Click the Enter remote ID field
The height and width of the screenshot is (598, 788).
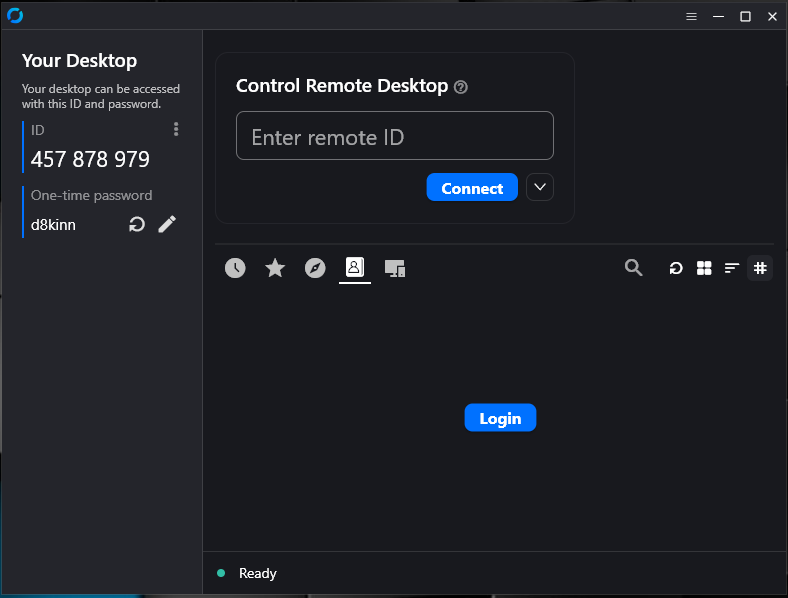click(394, 136)
